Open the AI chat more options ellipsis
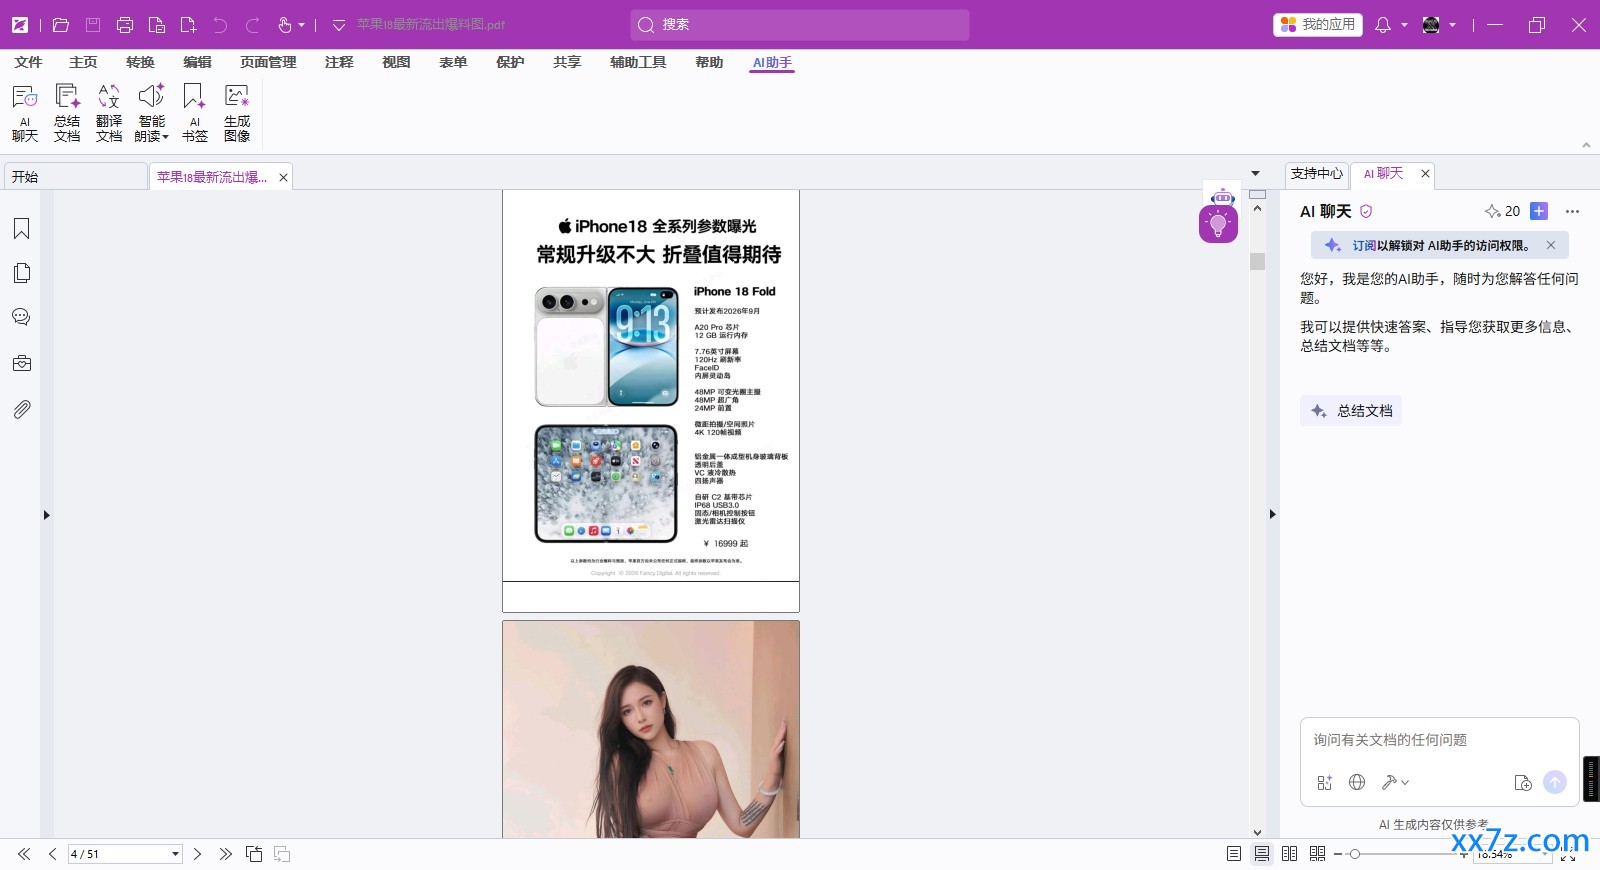The width and height of the screenshot is (1600, 870). coord(1572,211)
